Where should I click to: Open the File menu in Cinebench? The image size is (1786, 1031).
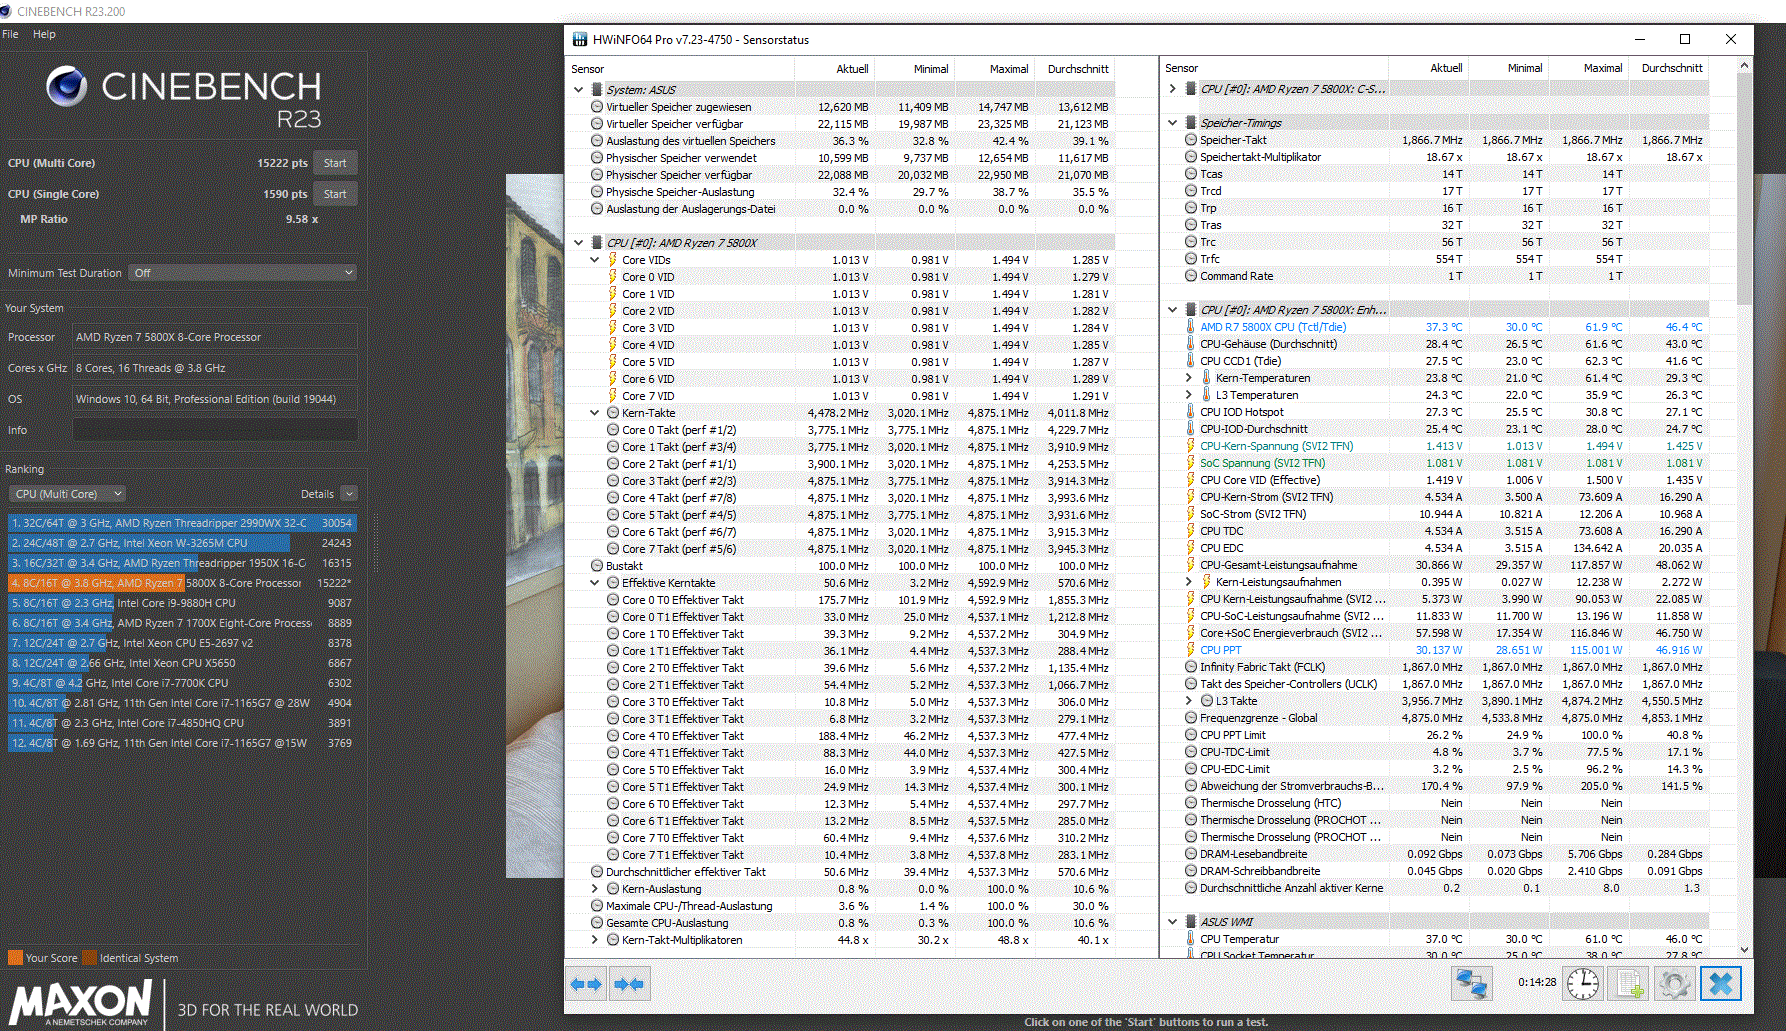click(11, 34)
